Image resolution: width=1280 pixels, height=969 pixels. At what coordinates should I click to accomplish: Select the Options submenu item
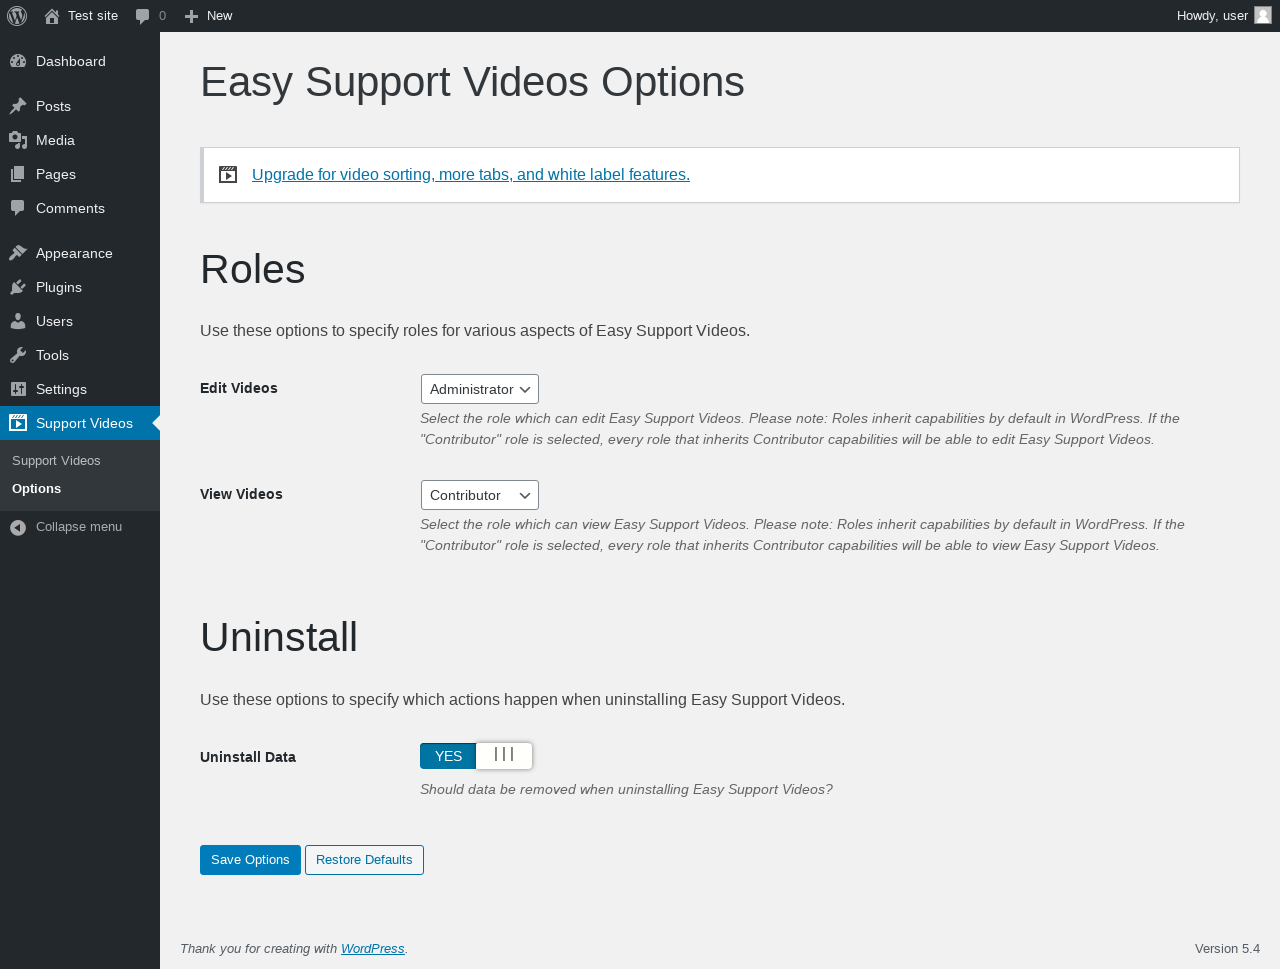click(x=36, y=489)
